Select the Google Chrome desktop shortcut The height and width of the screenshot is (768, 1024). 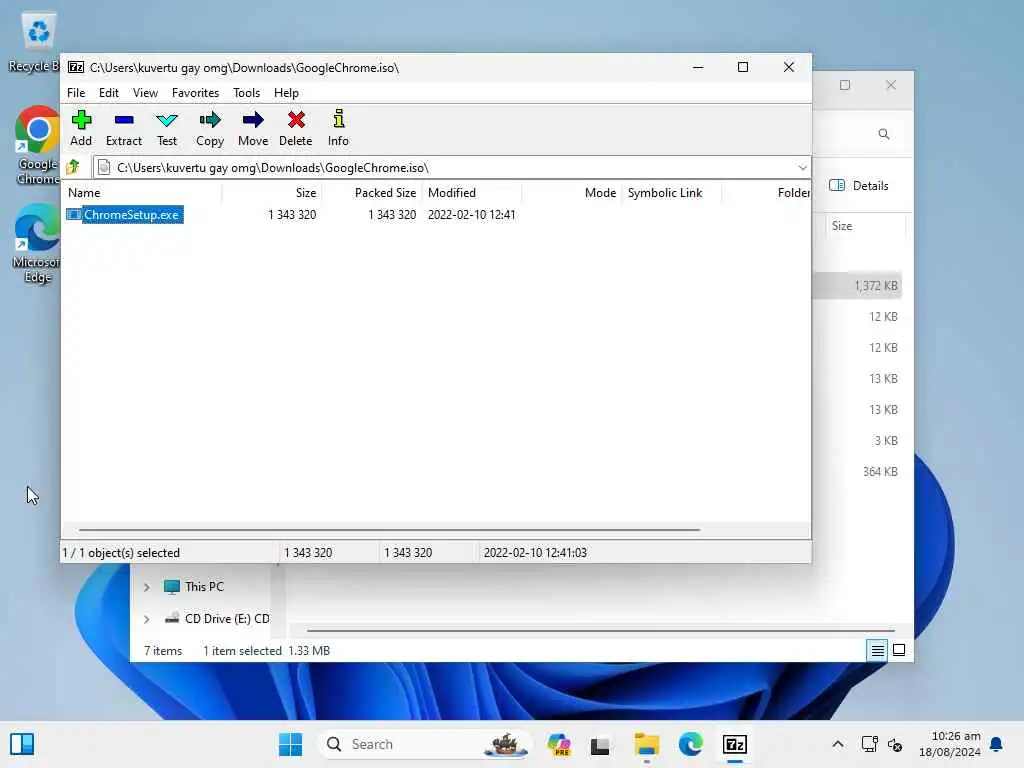pos(37,146)
